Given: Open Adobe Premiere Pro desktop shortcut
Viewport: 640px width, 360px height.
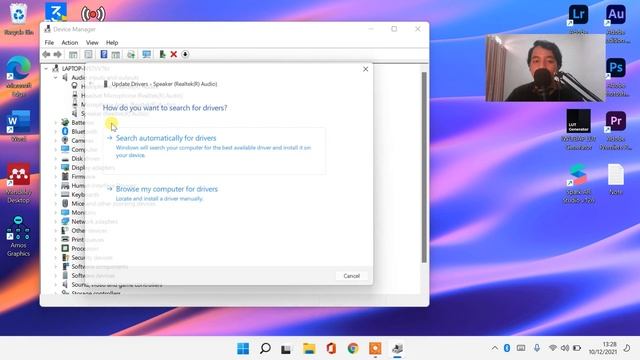Looking at the screenshot, I should click(616, 130).
